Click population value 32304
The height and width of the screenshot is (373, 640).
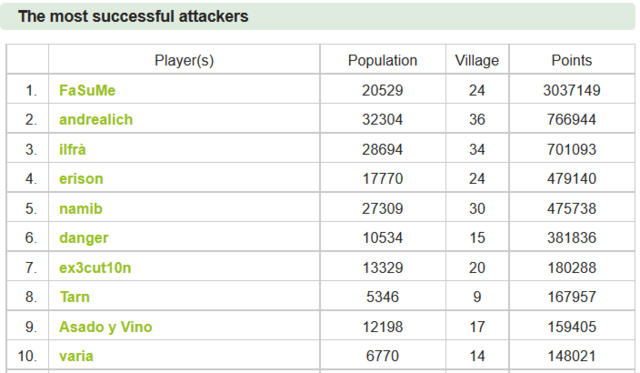[x=382, y=120]
